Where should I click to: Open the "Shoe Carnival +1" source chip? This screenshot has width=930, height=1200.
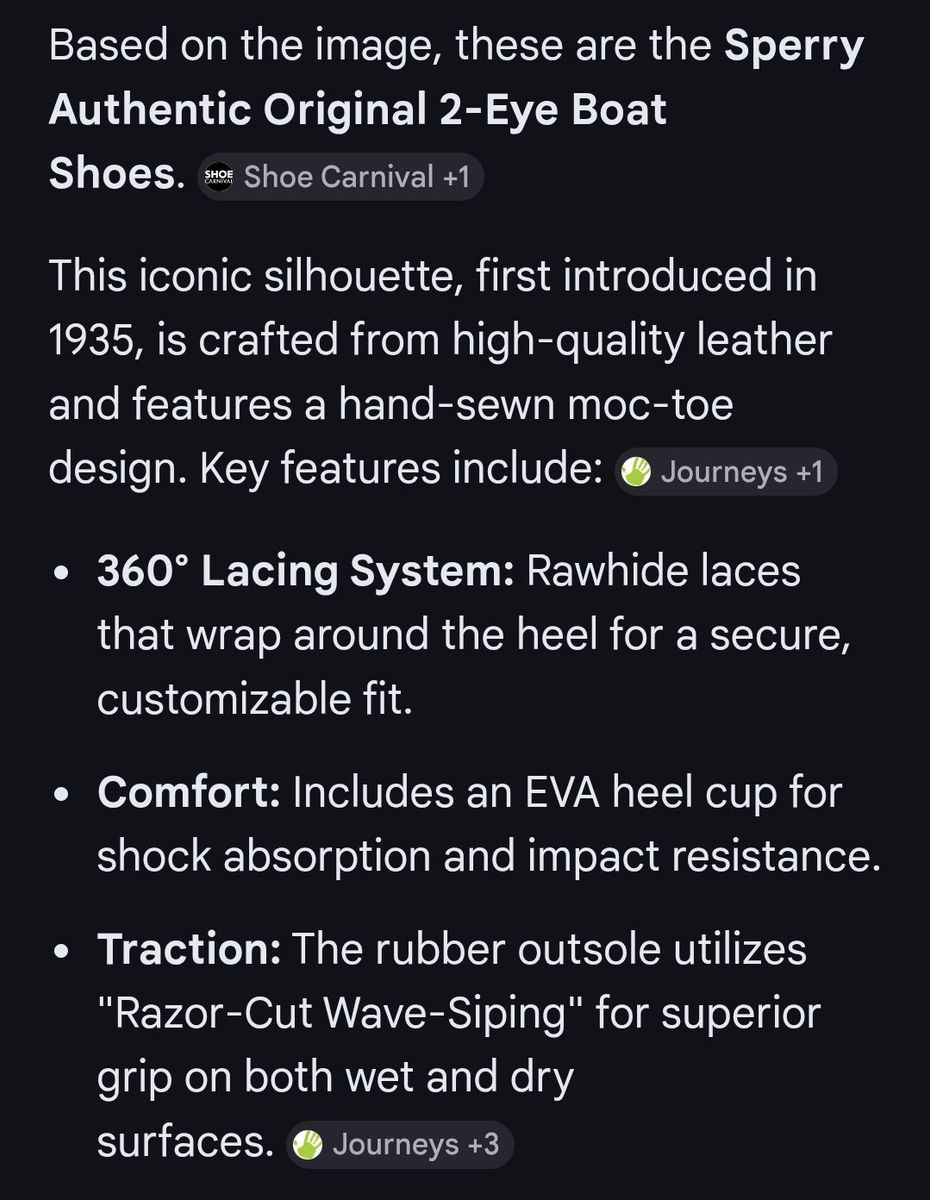point(340,177)
